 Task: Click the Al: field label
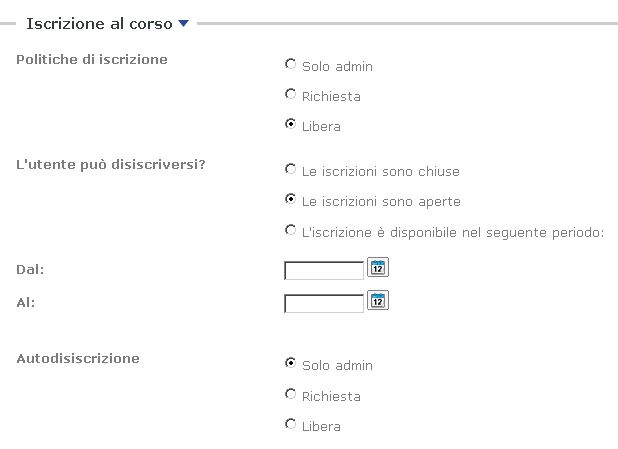point(27,301)
